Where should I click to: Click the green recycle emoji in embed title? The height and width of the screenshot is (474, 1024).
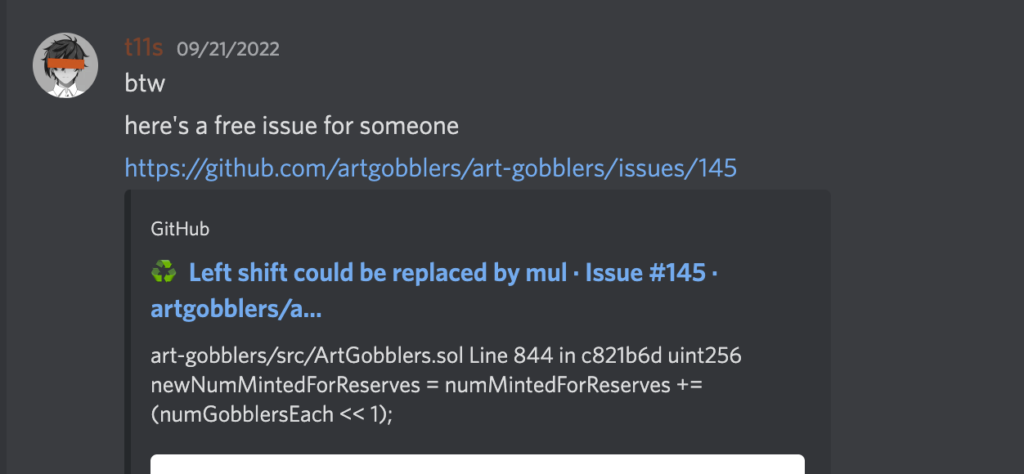163,272
